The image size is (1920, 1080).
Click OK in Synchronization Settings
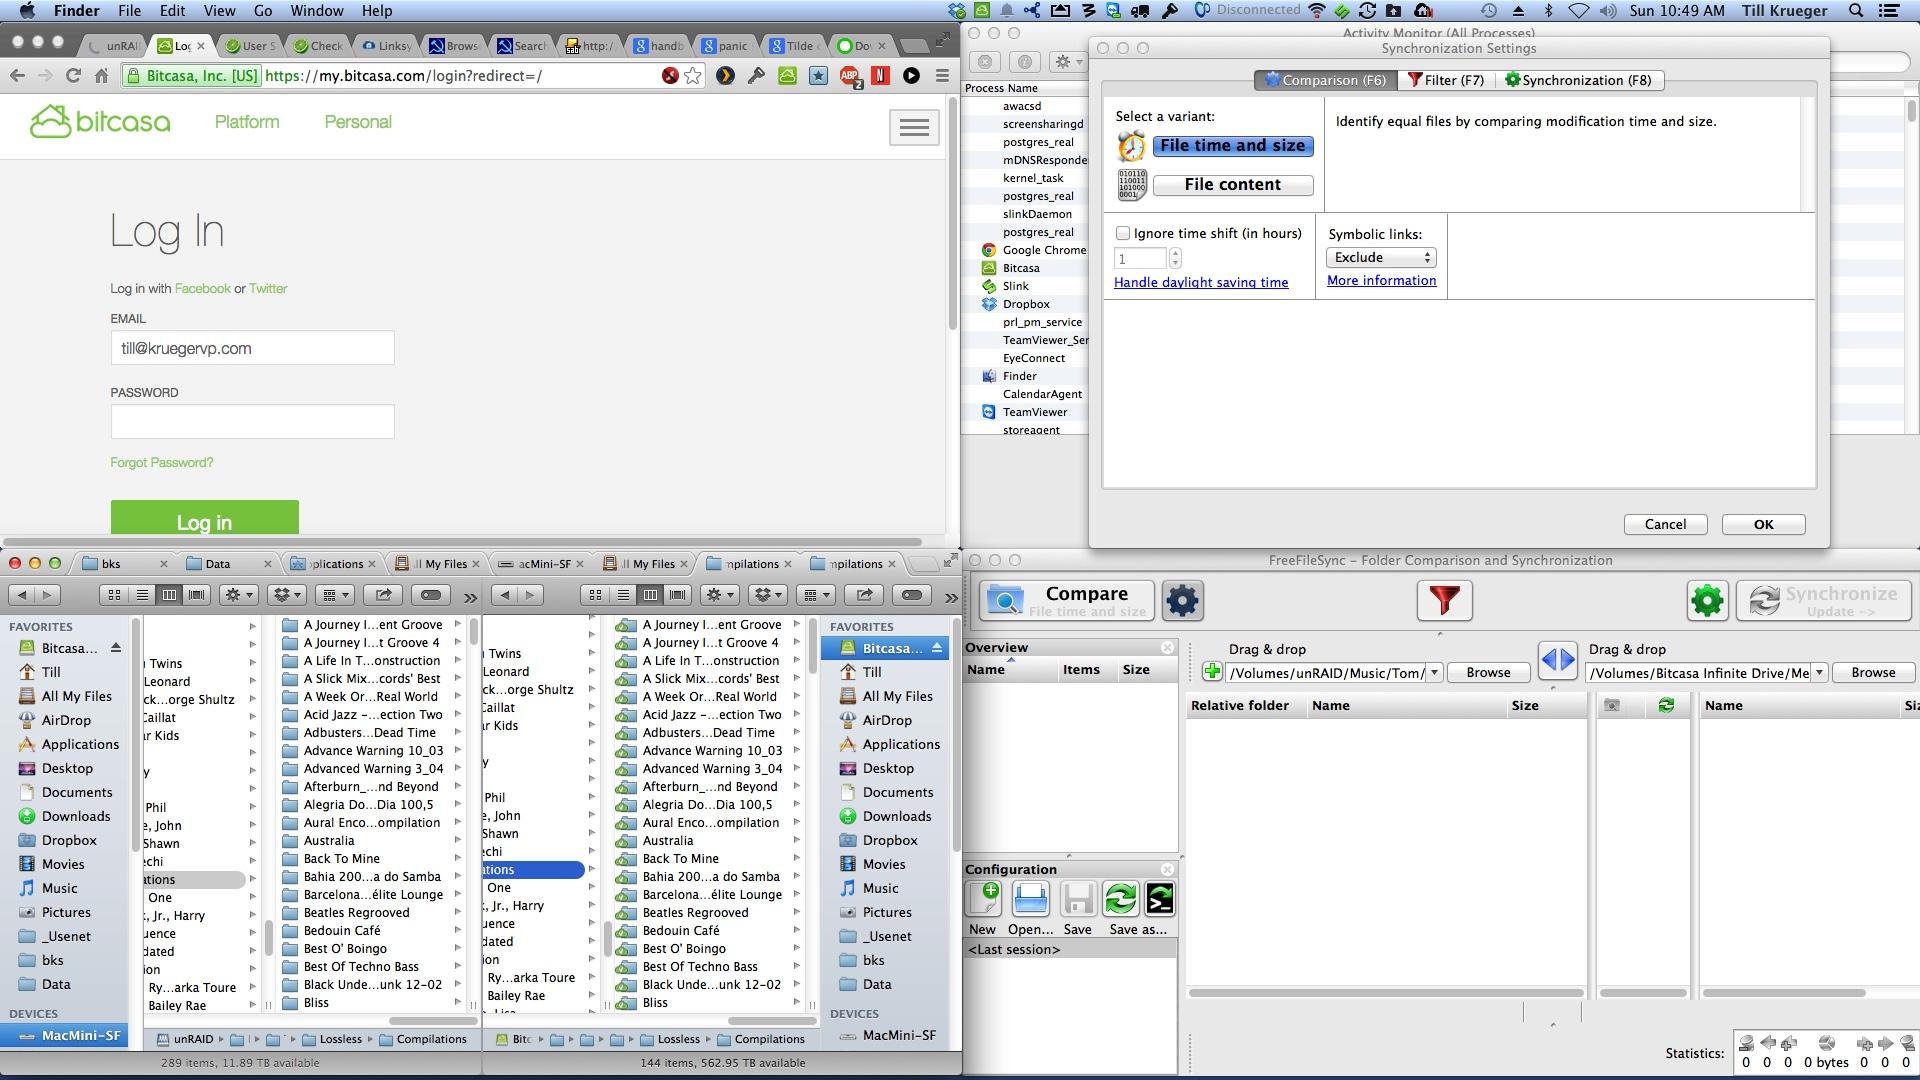coord(1763,525)
